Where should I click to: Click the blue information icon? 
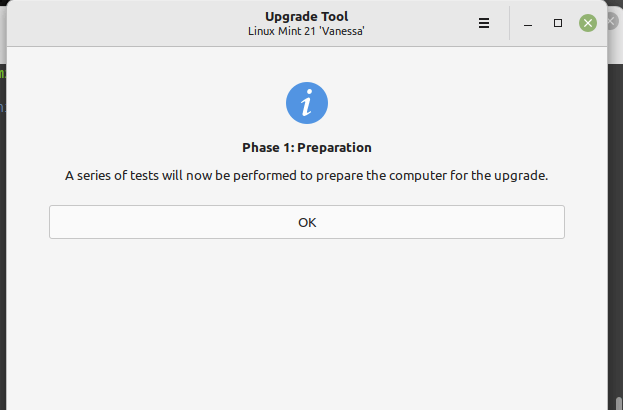[x=307, y=103]
